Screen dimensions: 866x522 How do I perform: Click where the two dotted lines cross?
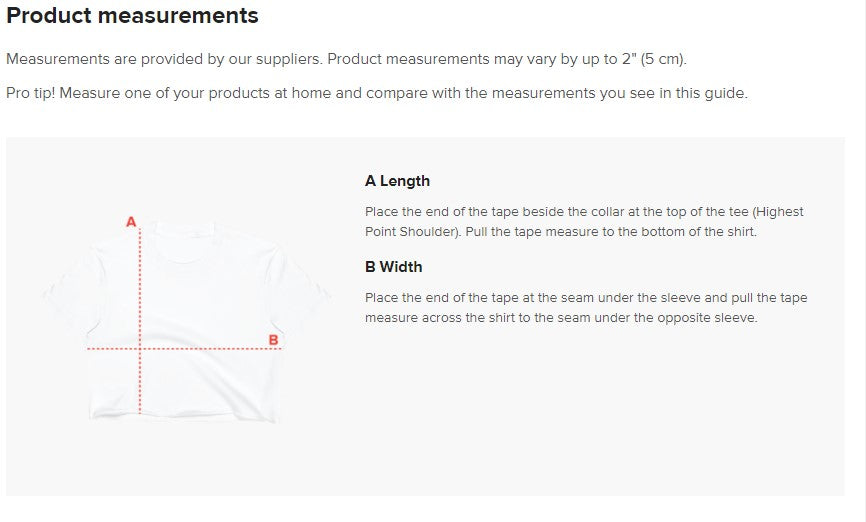(140, 349)
